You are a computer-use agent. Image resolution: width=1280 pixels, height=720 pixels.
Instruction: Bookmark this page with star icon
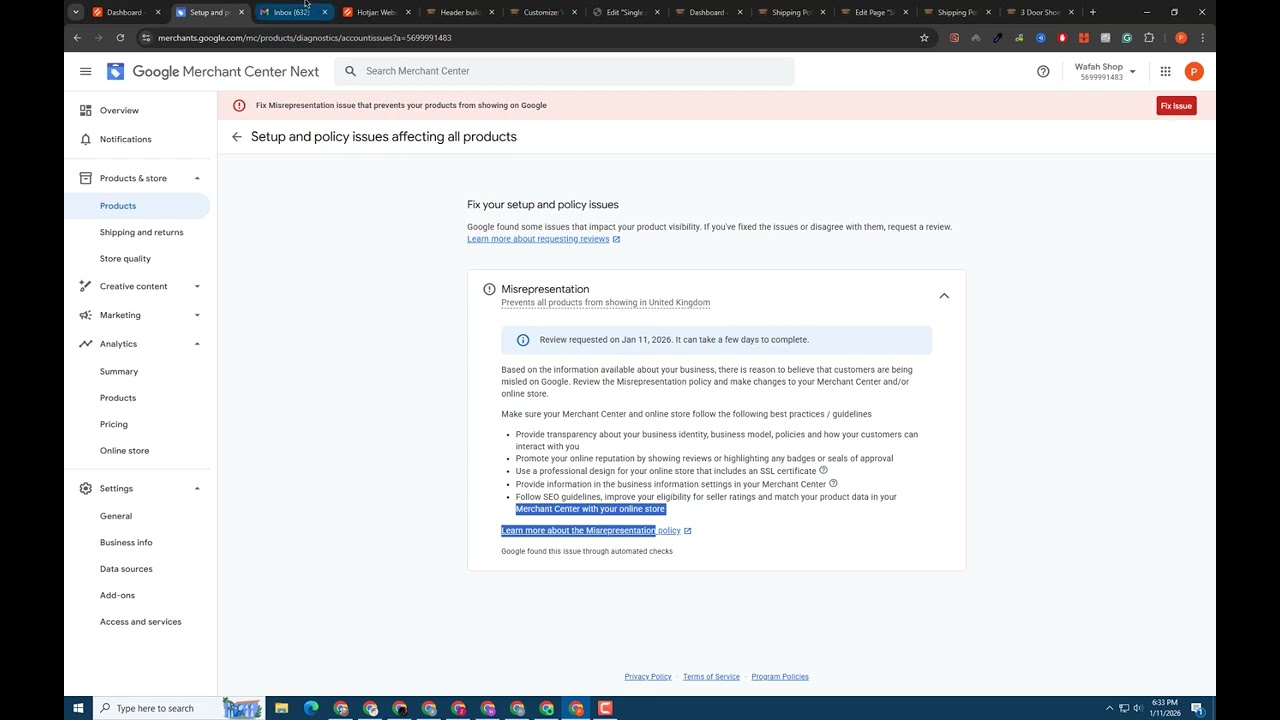(x=924, y=38)
